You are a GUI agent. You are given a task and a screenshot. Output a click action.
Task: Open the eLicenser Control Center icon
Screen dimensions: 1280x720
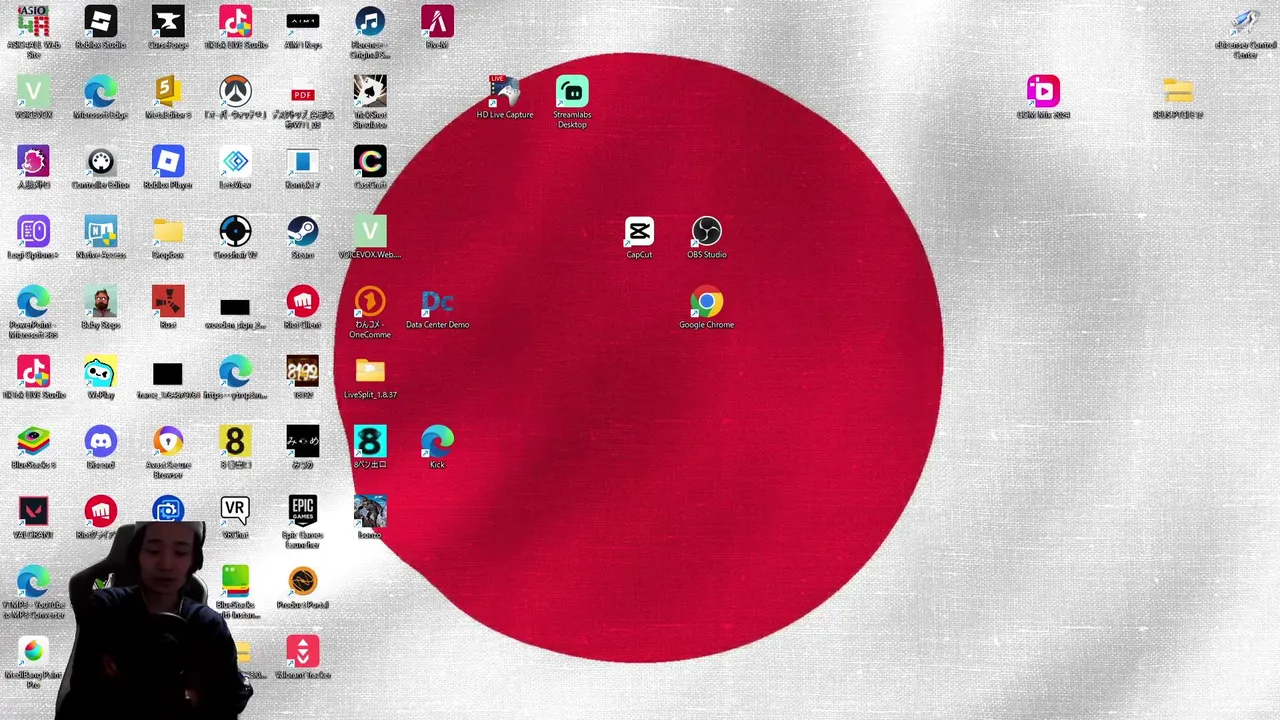pos(1245,22)
